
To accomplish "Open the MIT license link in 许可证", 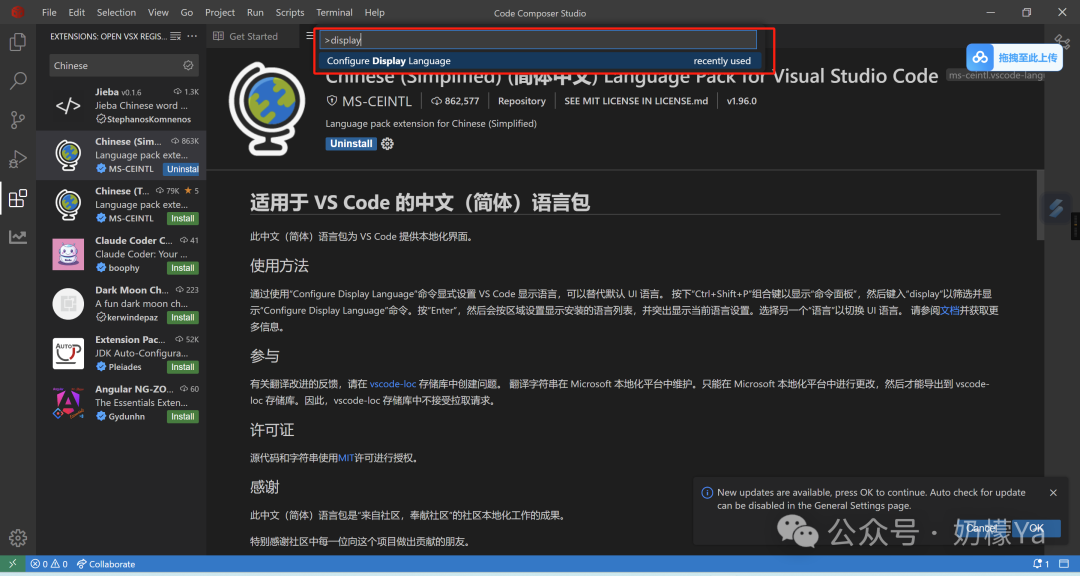I will tap(346, 457).
